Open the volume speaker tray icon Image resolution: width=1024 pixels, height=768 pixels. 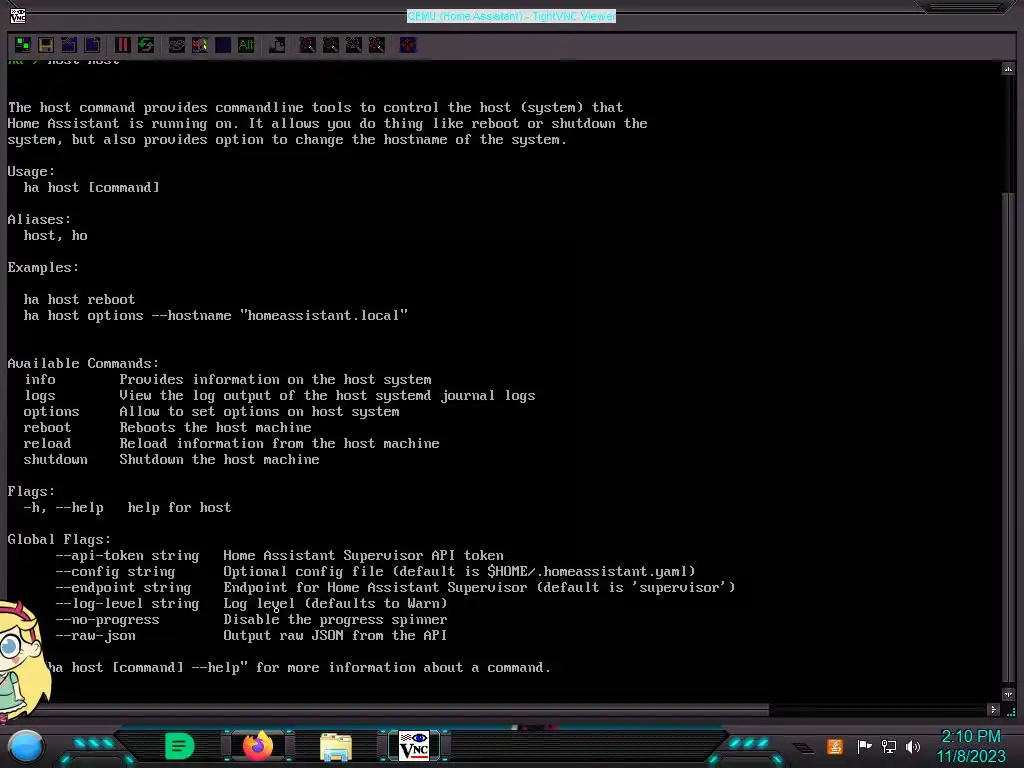click(913, 746)
